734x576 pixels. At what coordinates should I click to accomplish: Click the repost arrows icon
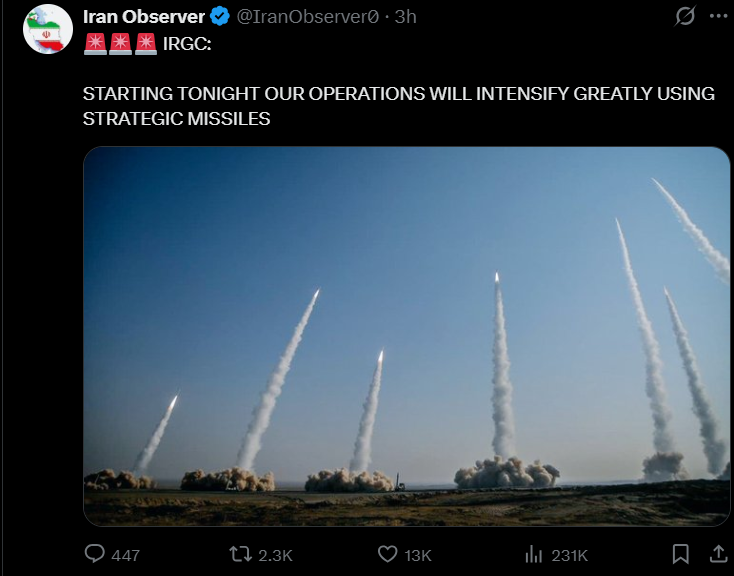point(240,554)
